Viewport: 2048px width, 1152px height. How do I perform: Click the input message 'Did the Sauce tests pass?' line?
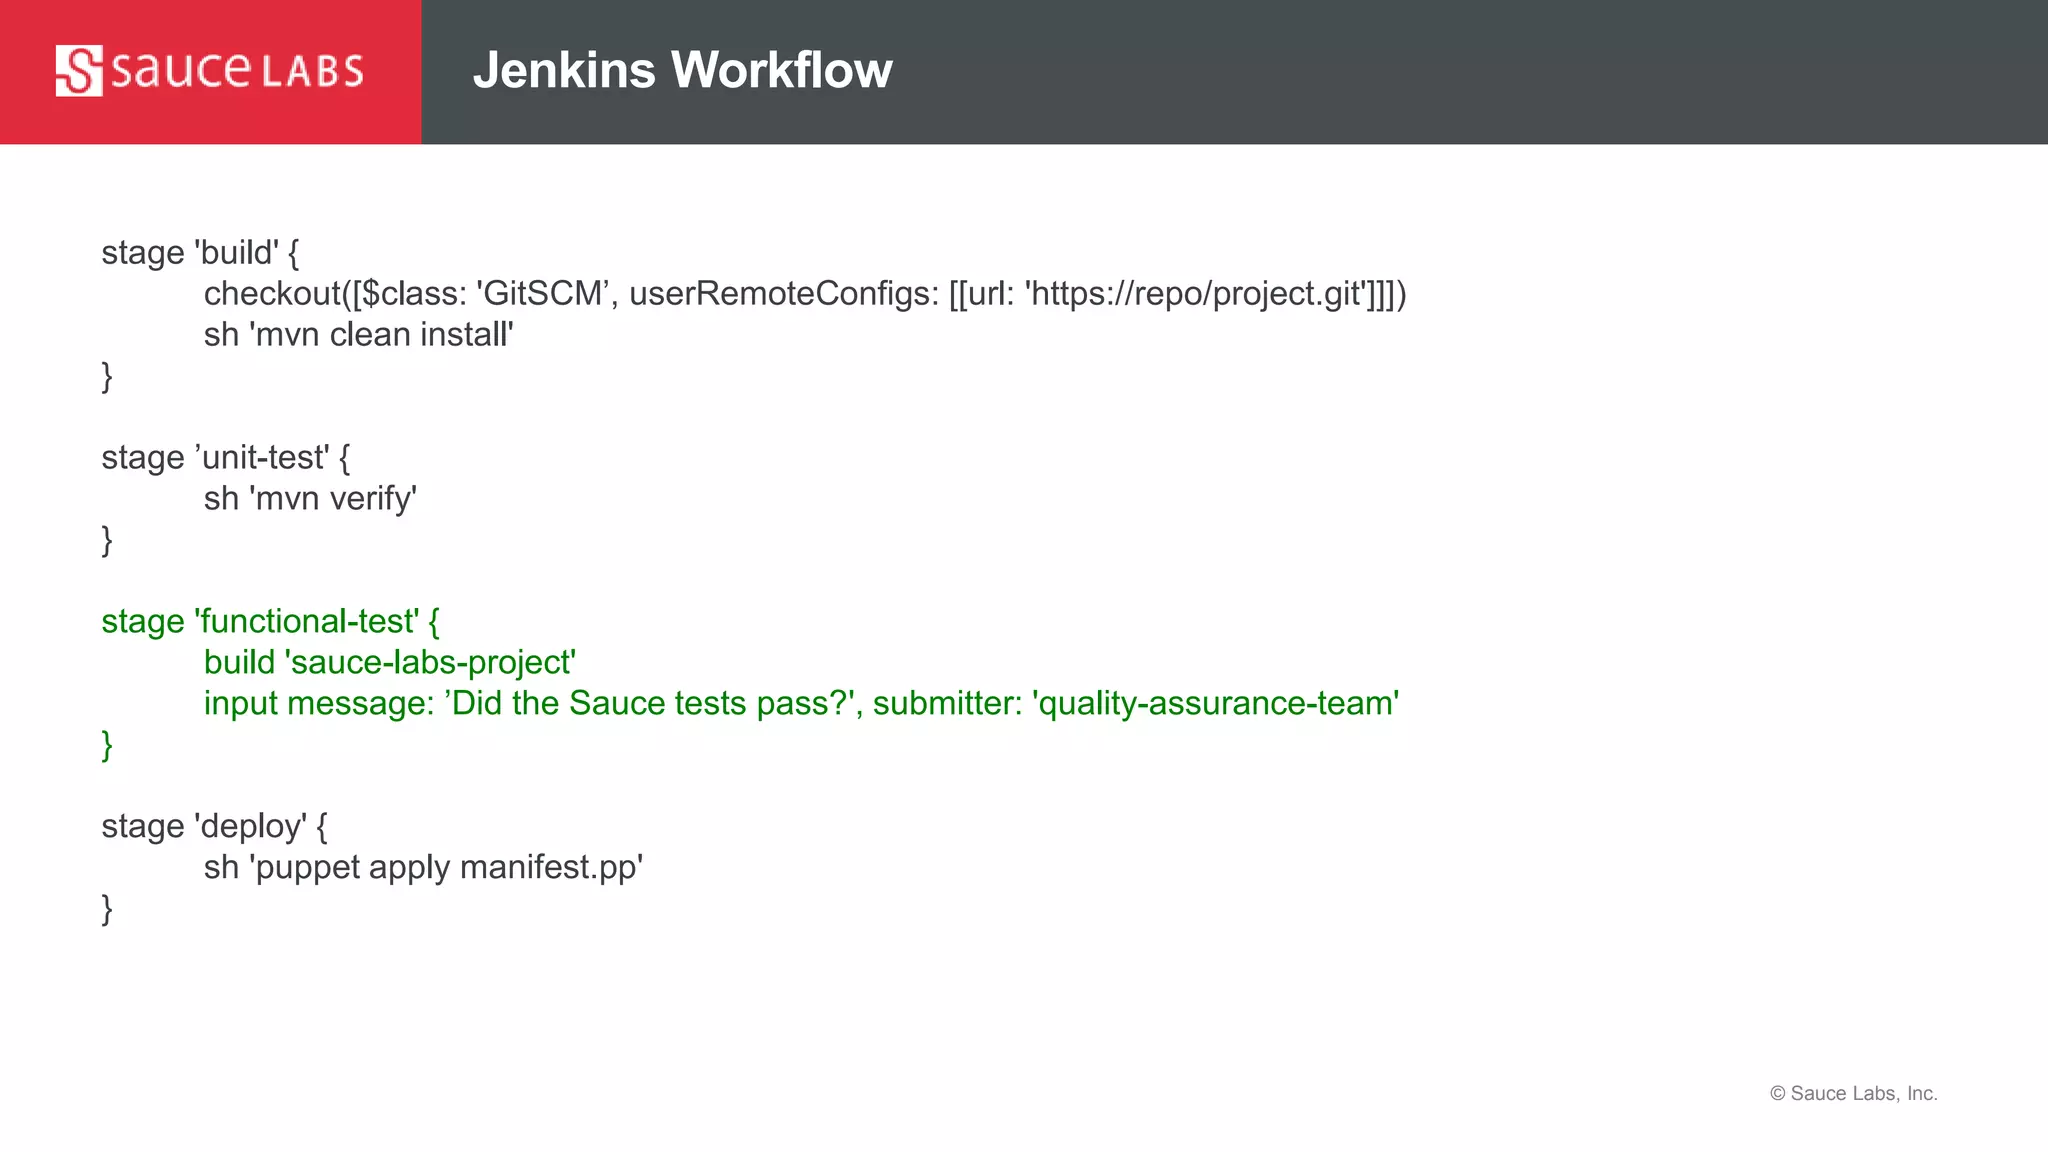(x=801, y=704)
